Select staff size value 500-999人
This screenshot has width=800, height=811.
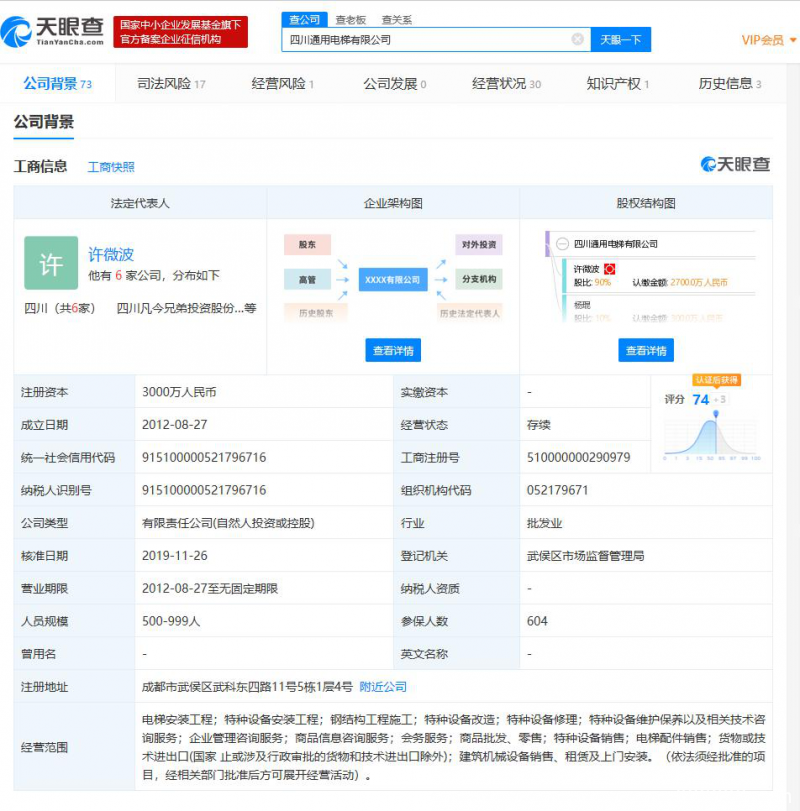point(171,621)
